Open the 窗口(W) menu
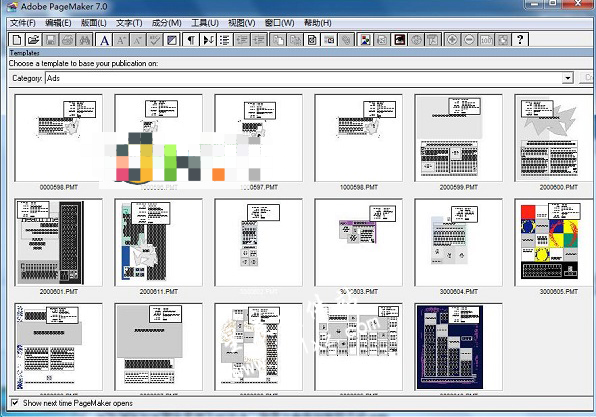The width and height of the screenshot is (596, 417). (x=279, y=23)
